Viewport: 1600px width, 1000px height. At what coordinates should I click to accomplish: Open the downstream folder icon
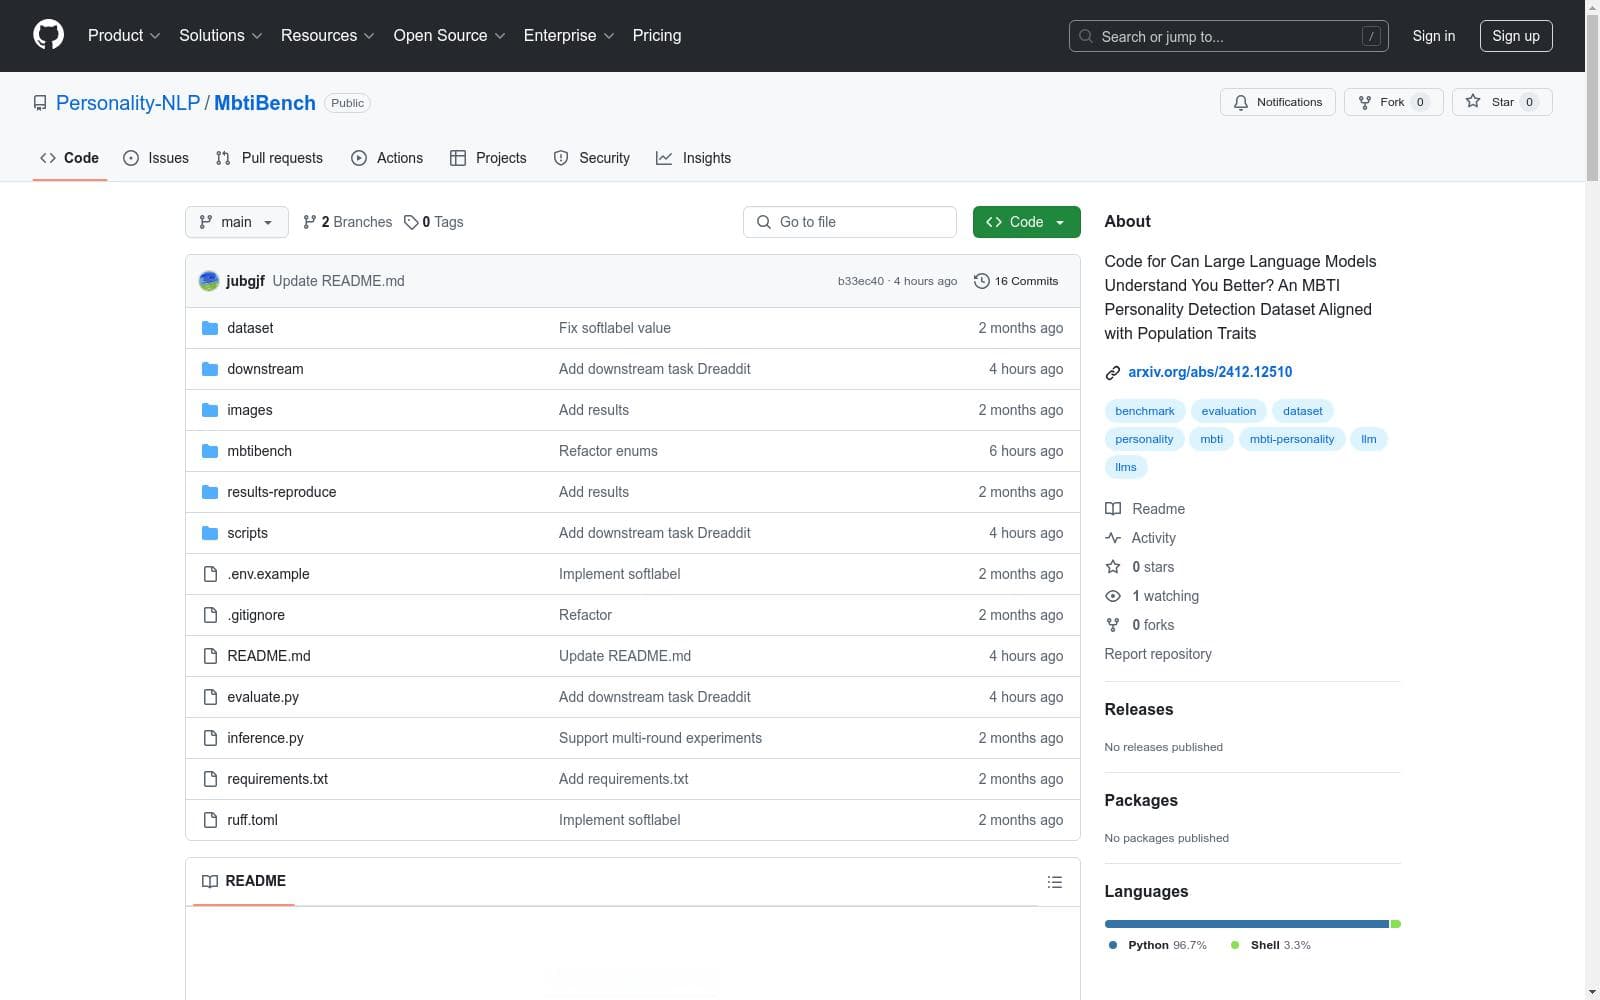point(210,369)
